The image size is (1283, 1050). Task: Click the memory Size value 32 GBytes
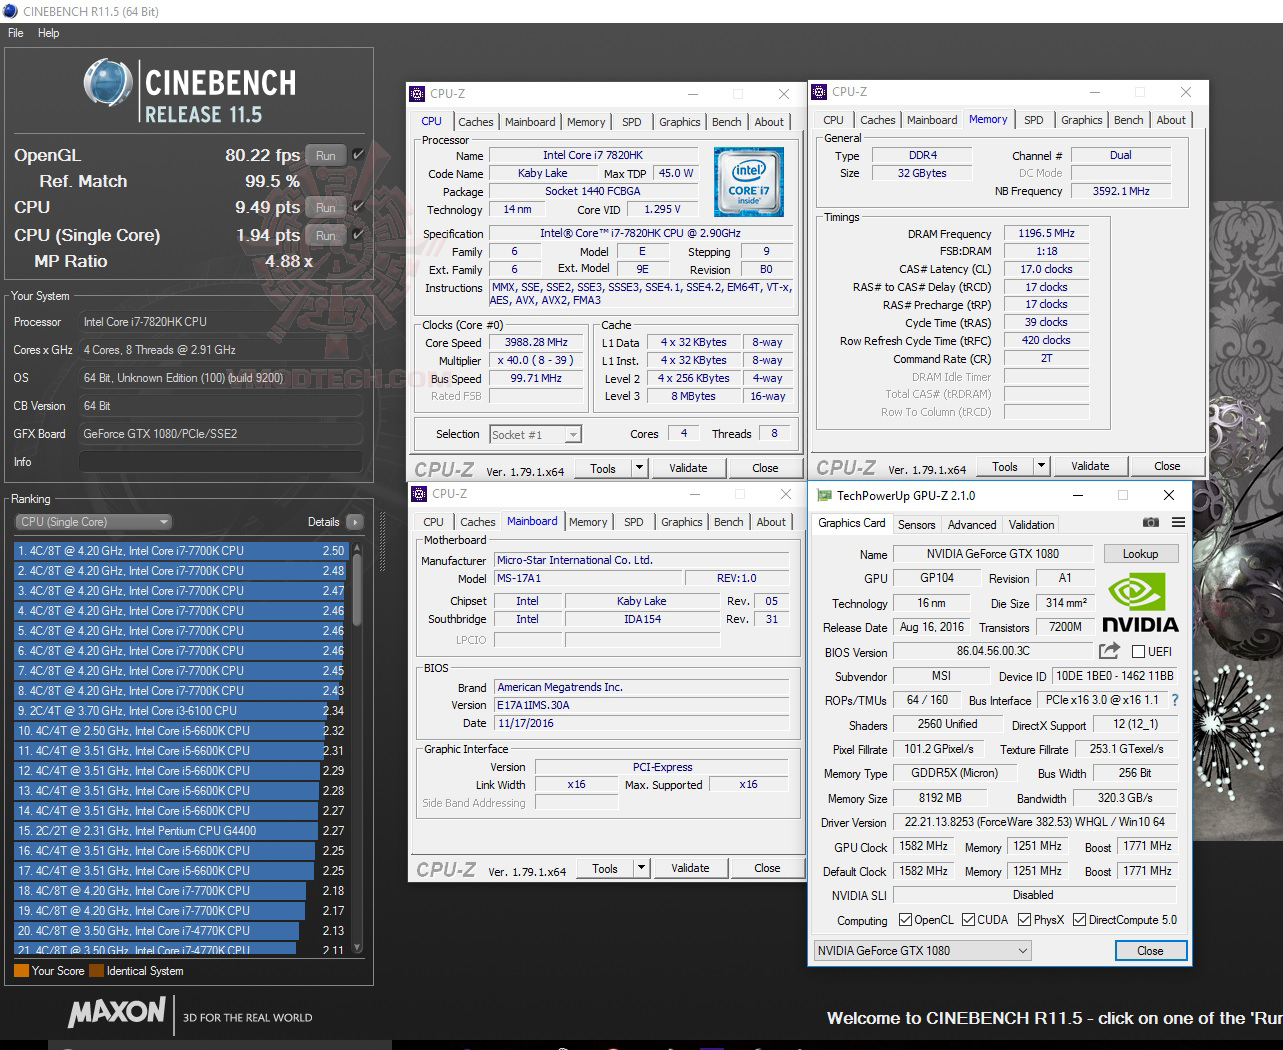tap(921, 173)
